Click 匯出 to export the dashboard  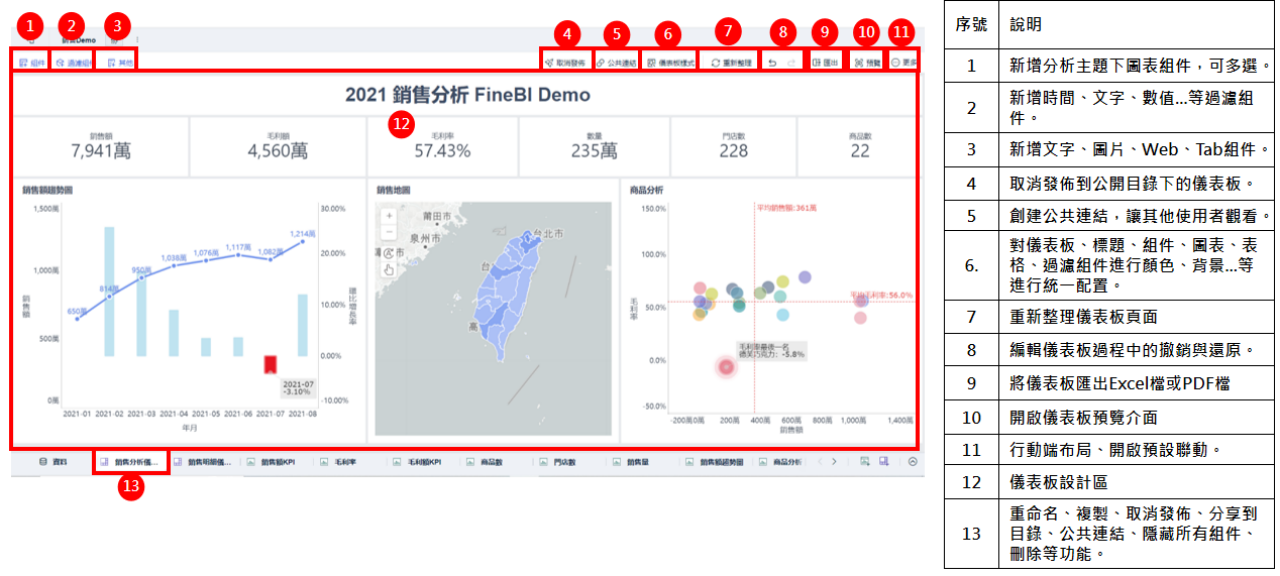click(x=823, y=62)
